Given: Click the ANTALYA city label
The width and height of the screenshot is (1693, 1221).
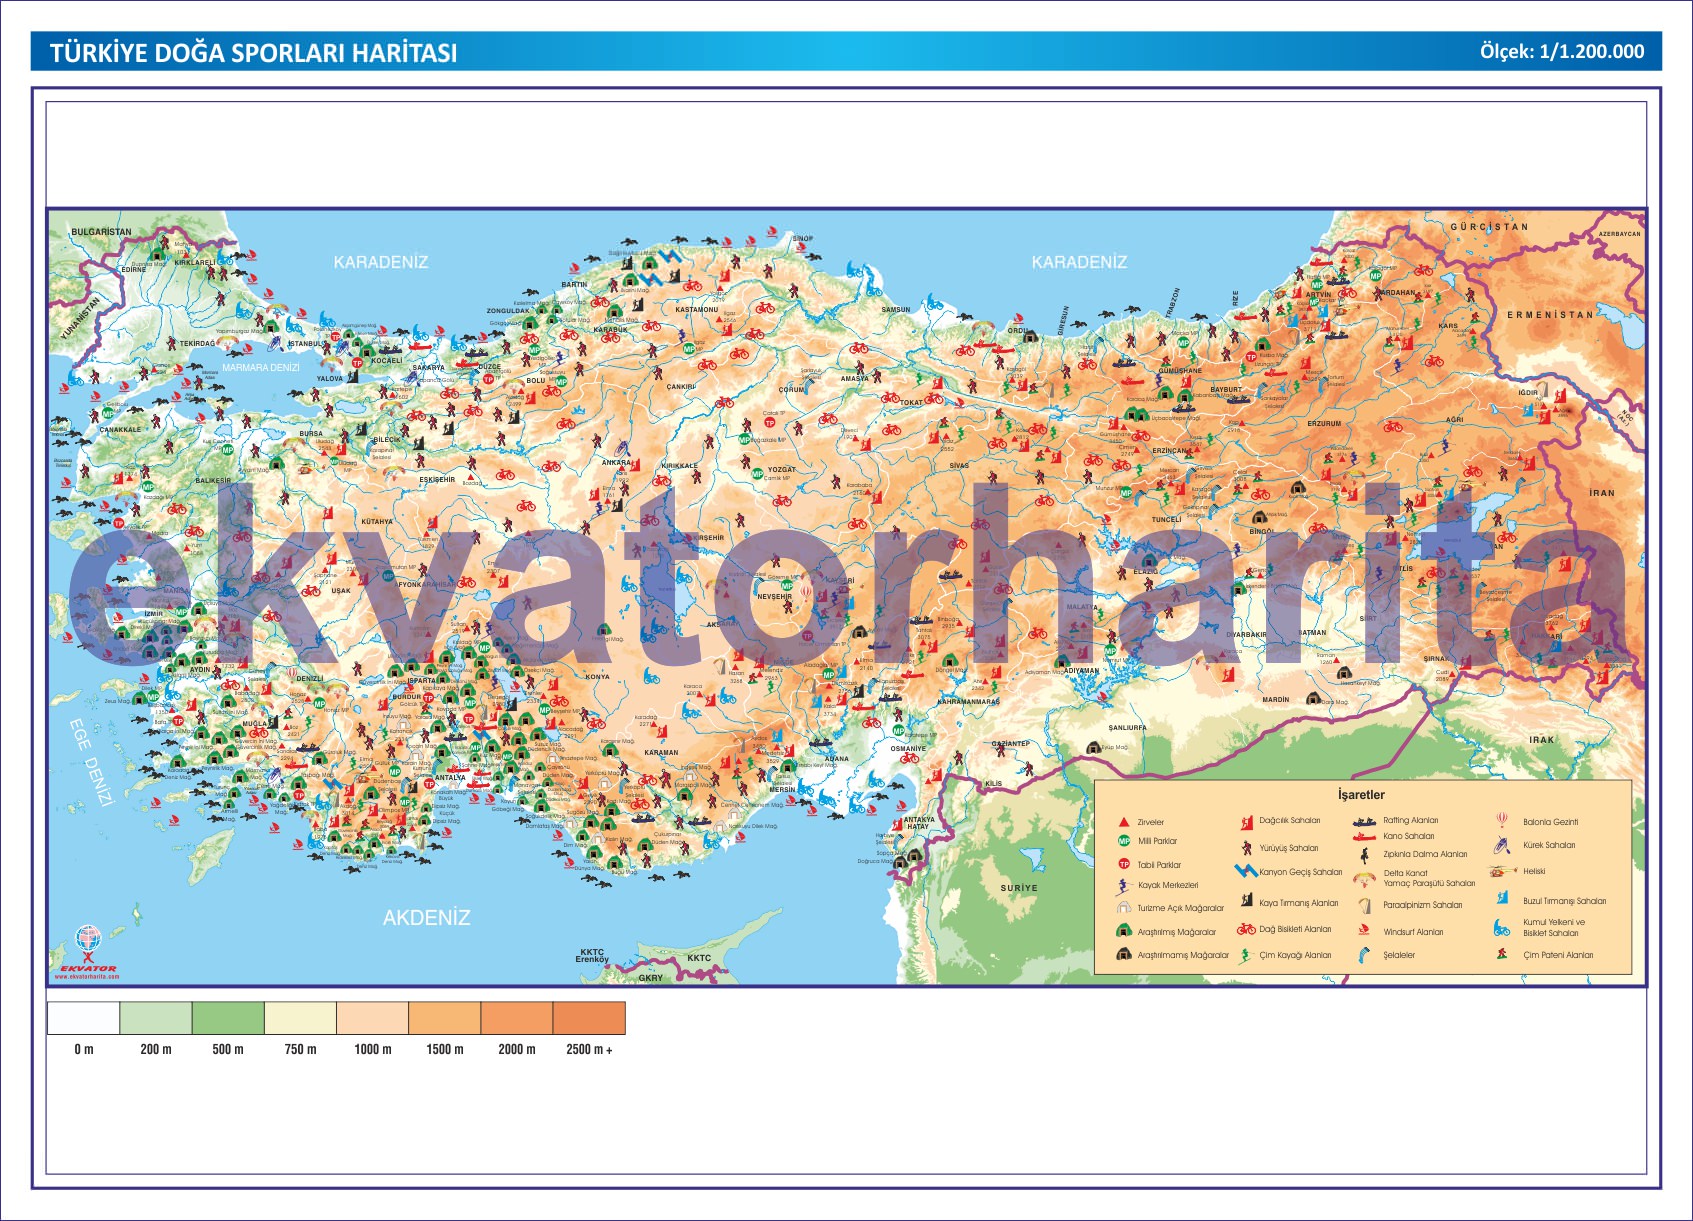Looking at the screenshot, I should pos(451,778).
